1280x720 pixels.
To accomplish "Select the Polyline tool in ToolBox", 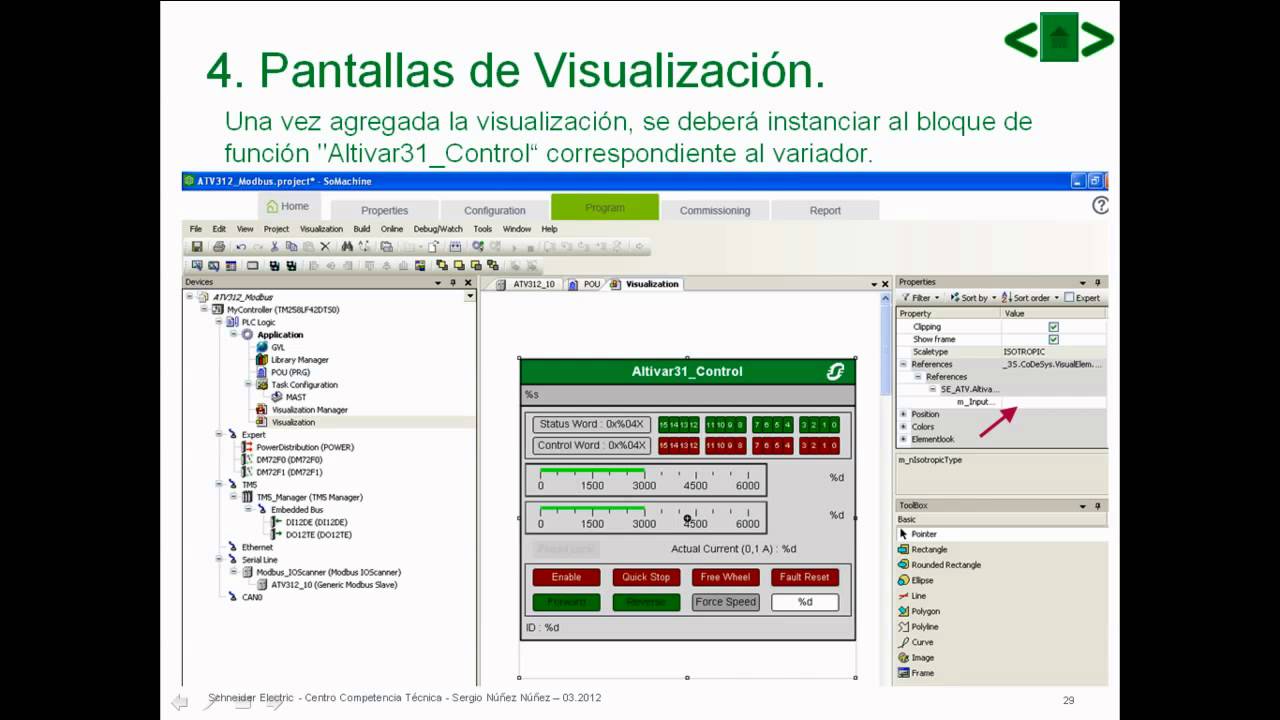I will (918, 627).
